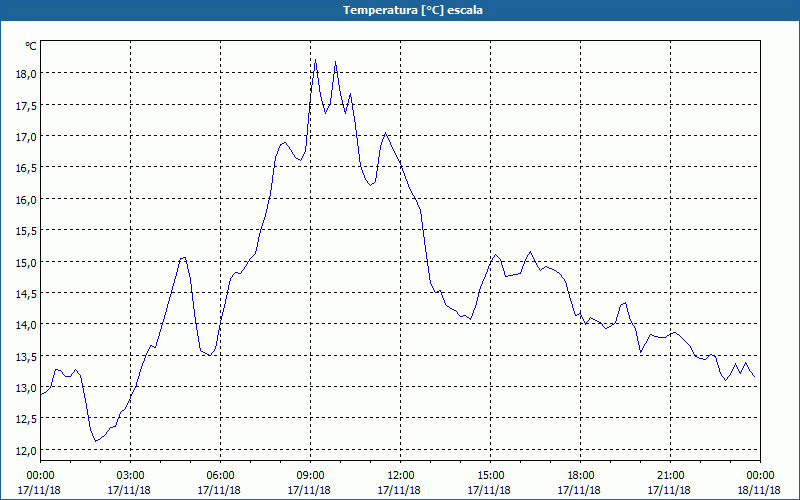The width and height of the screenshot is (800, 500).
Task: Click the 17,0 y-axis label
Action: pos(27,136)
